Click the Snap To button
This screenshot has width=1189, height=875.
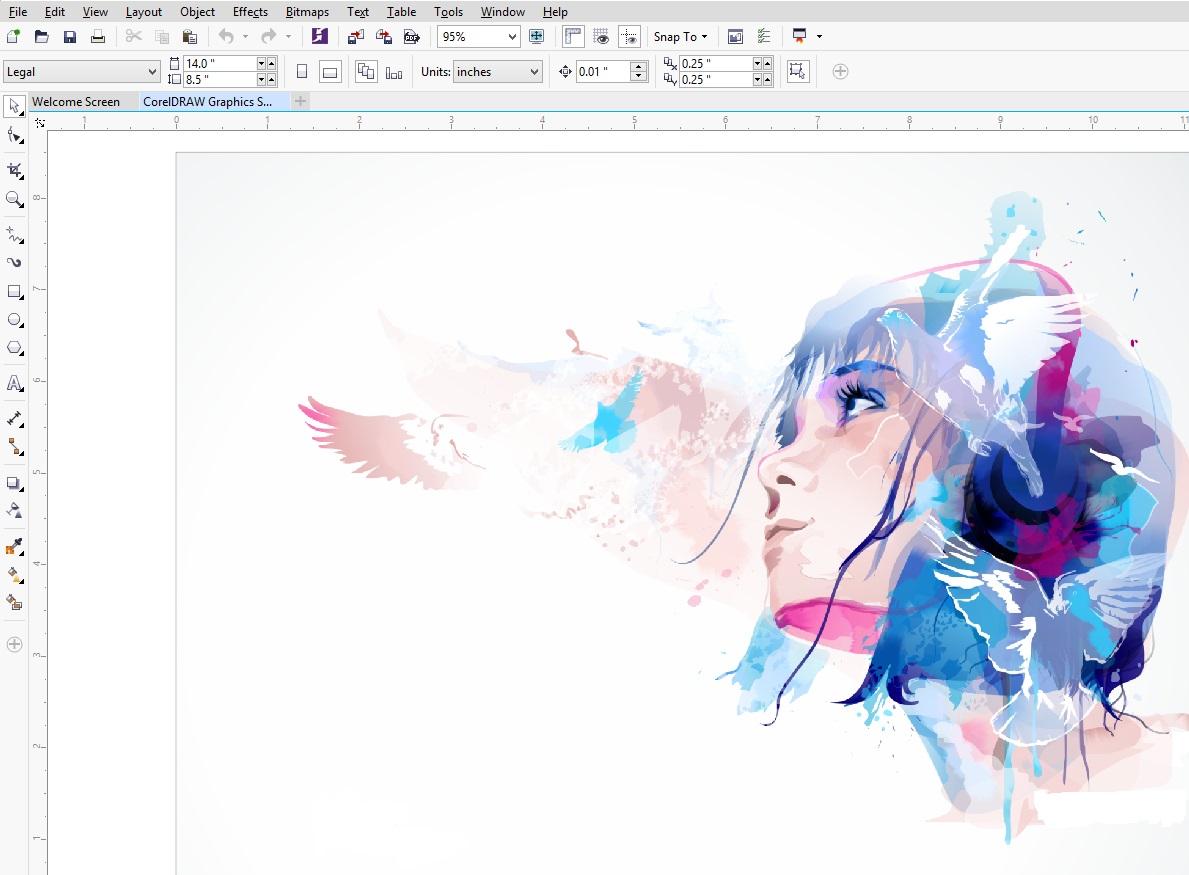pyautogui.click(x=680, y=36)
